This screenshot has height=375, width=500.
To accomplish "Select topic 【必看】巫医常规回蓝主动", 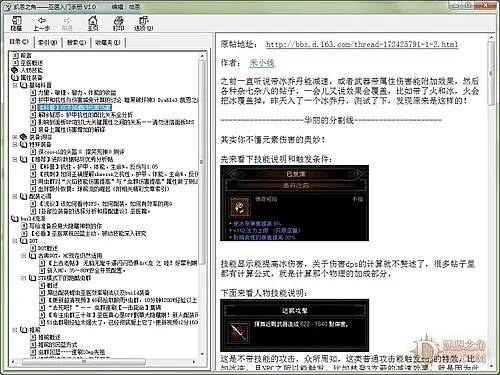I will [x=88, y=233].
